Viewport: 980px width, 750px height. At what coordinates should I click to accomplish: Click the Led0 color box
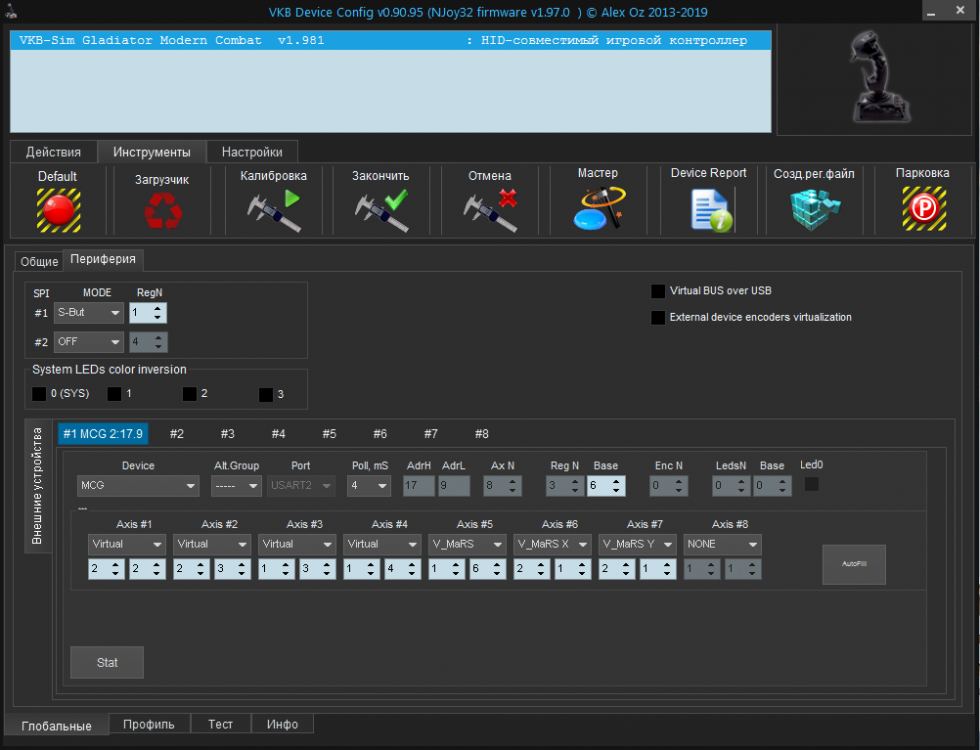(x=811, y=484)
